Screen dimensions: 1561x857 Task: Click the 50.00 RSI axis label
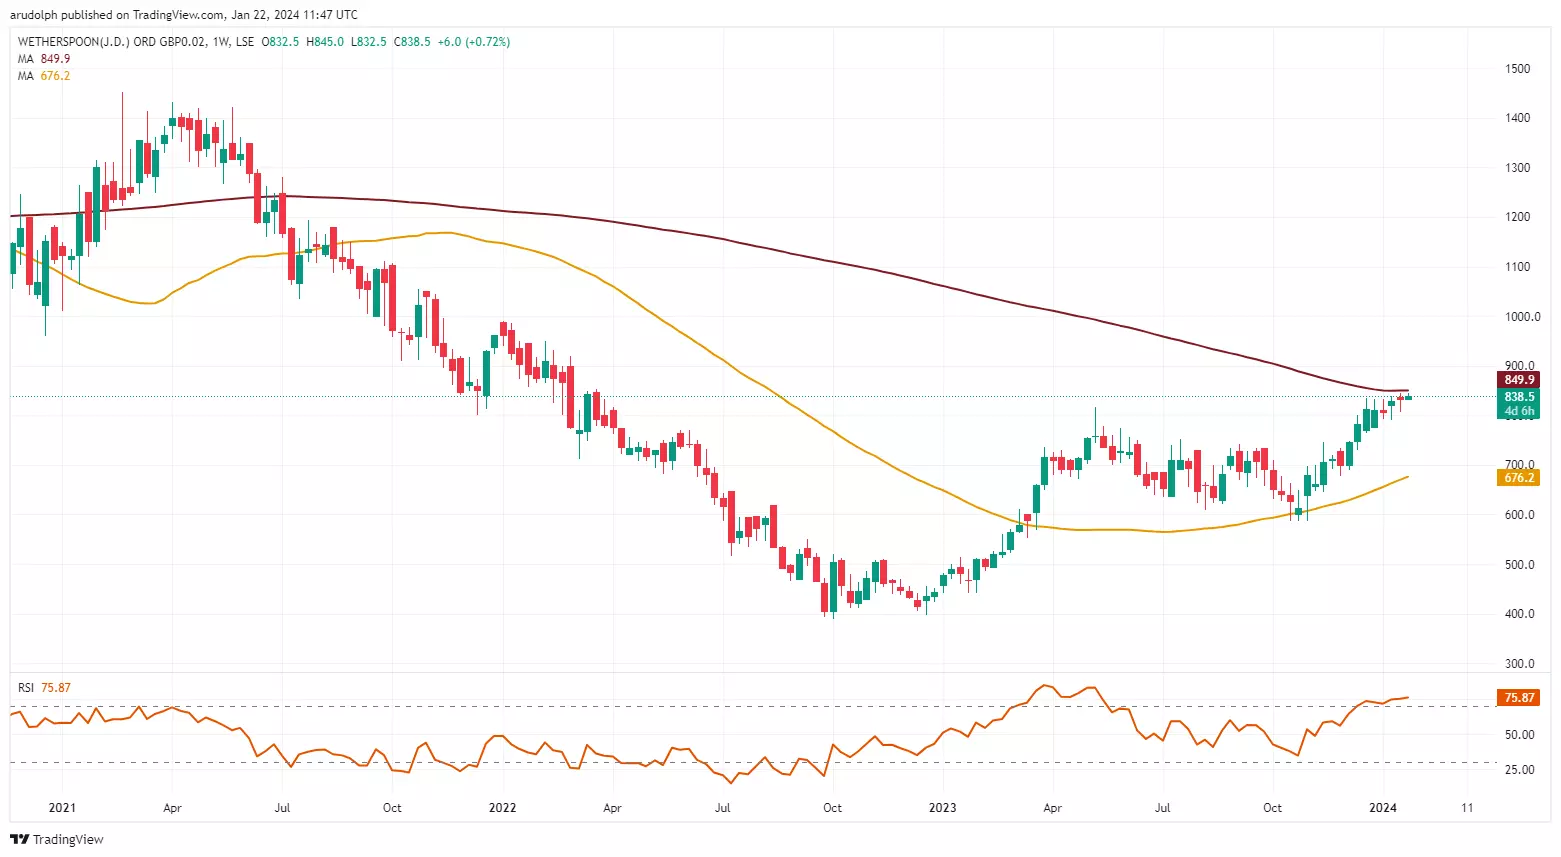coord(1519,735)
